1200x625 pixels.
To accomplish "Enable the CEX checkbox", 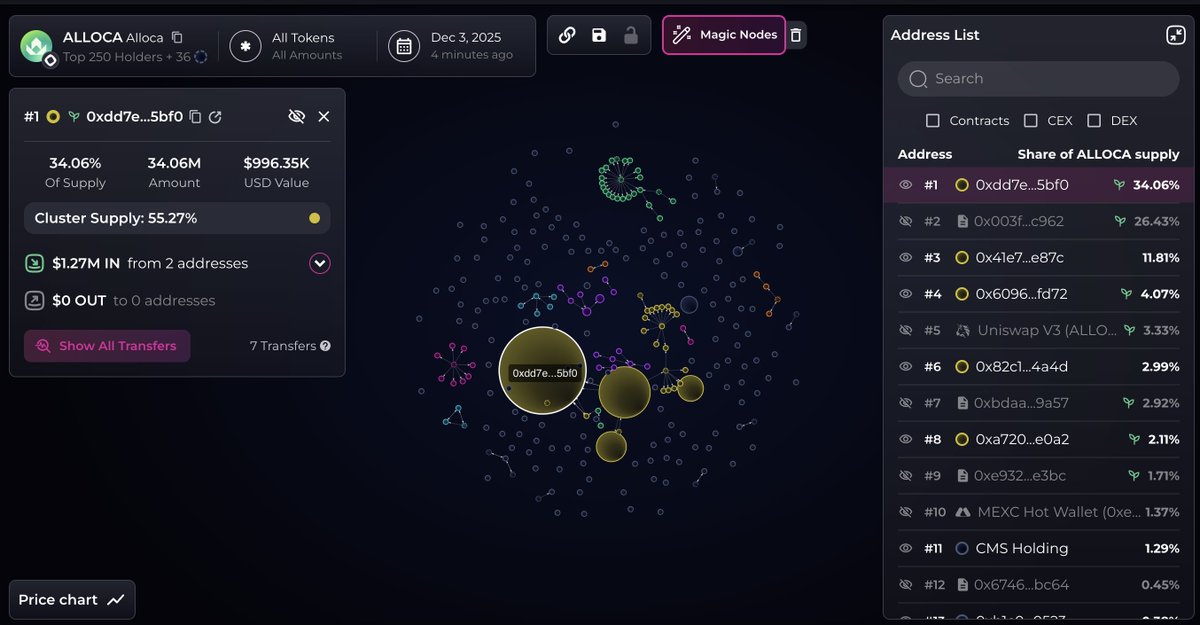I will [1031, 120].
